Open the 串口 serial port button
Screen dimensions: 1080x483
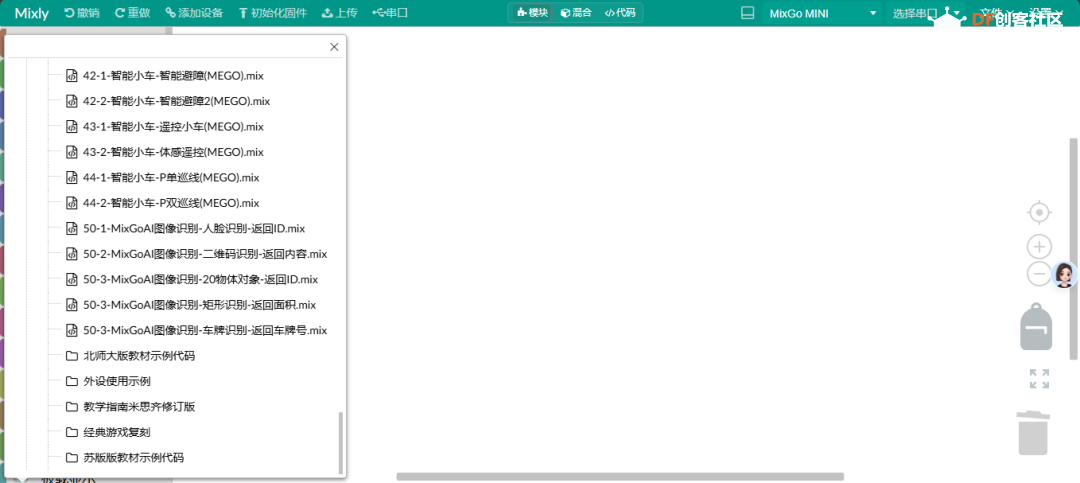(x=390, y=12)
